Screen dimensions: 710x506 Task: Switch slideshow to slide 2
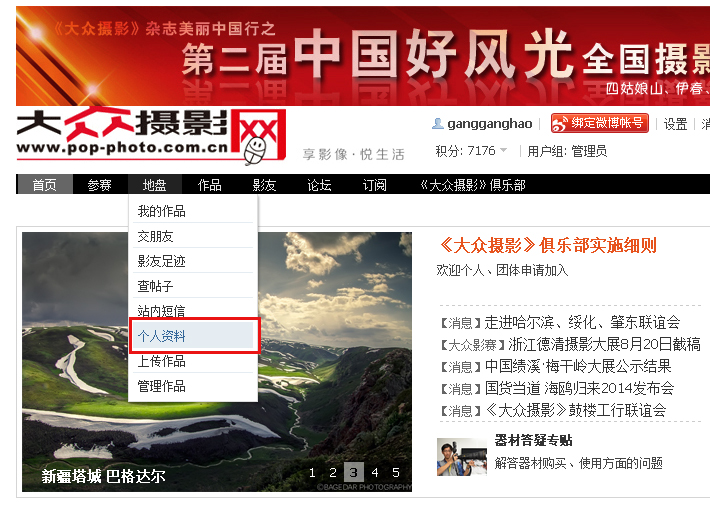(333, 472)
